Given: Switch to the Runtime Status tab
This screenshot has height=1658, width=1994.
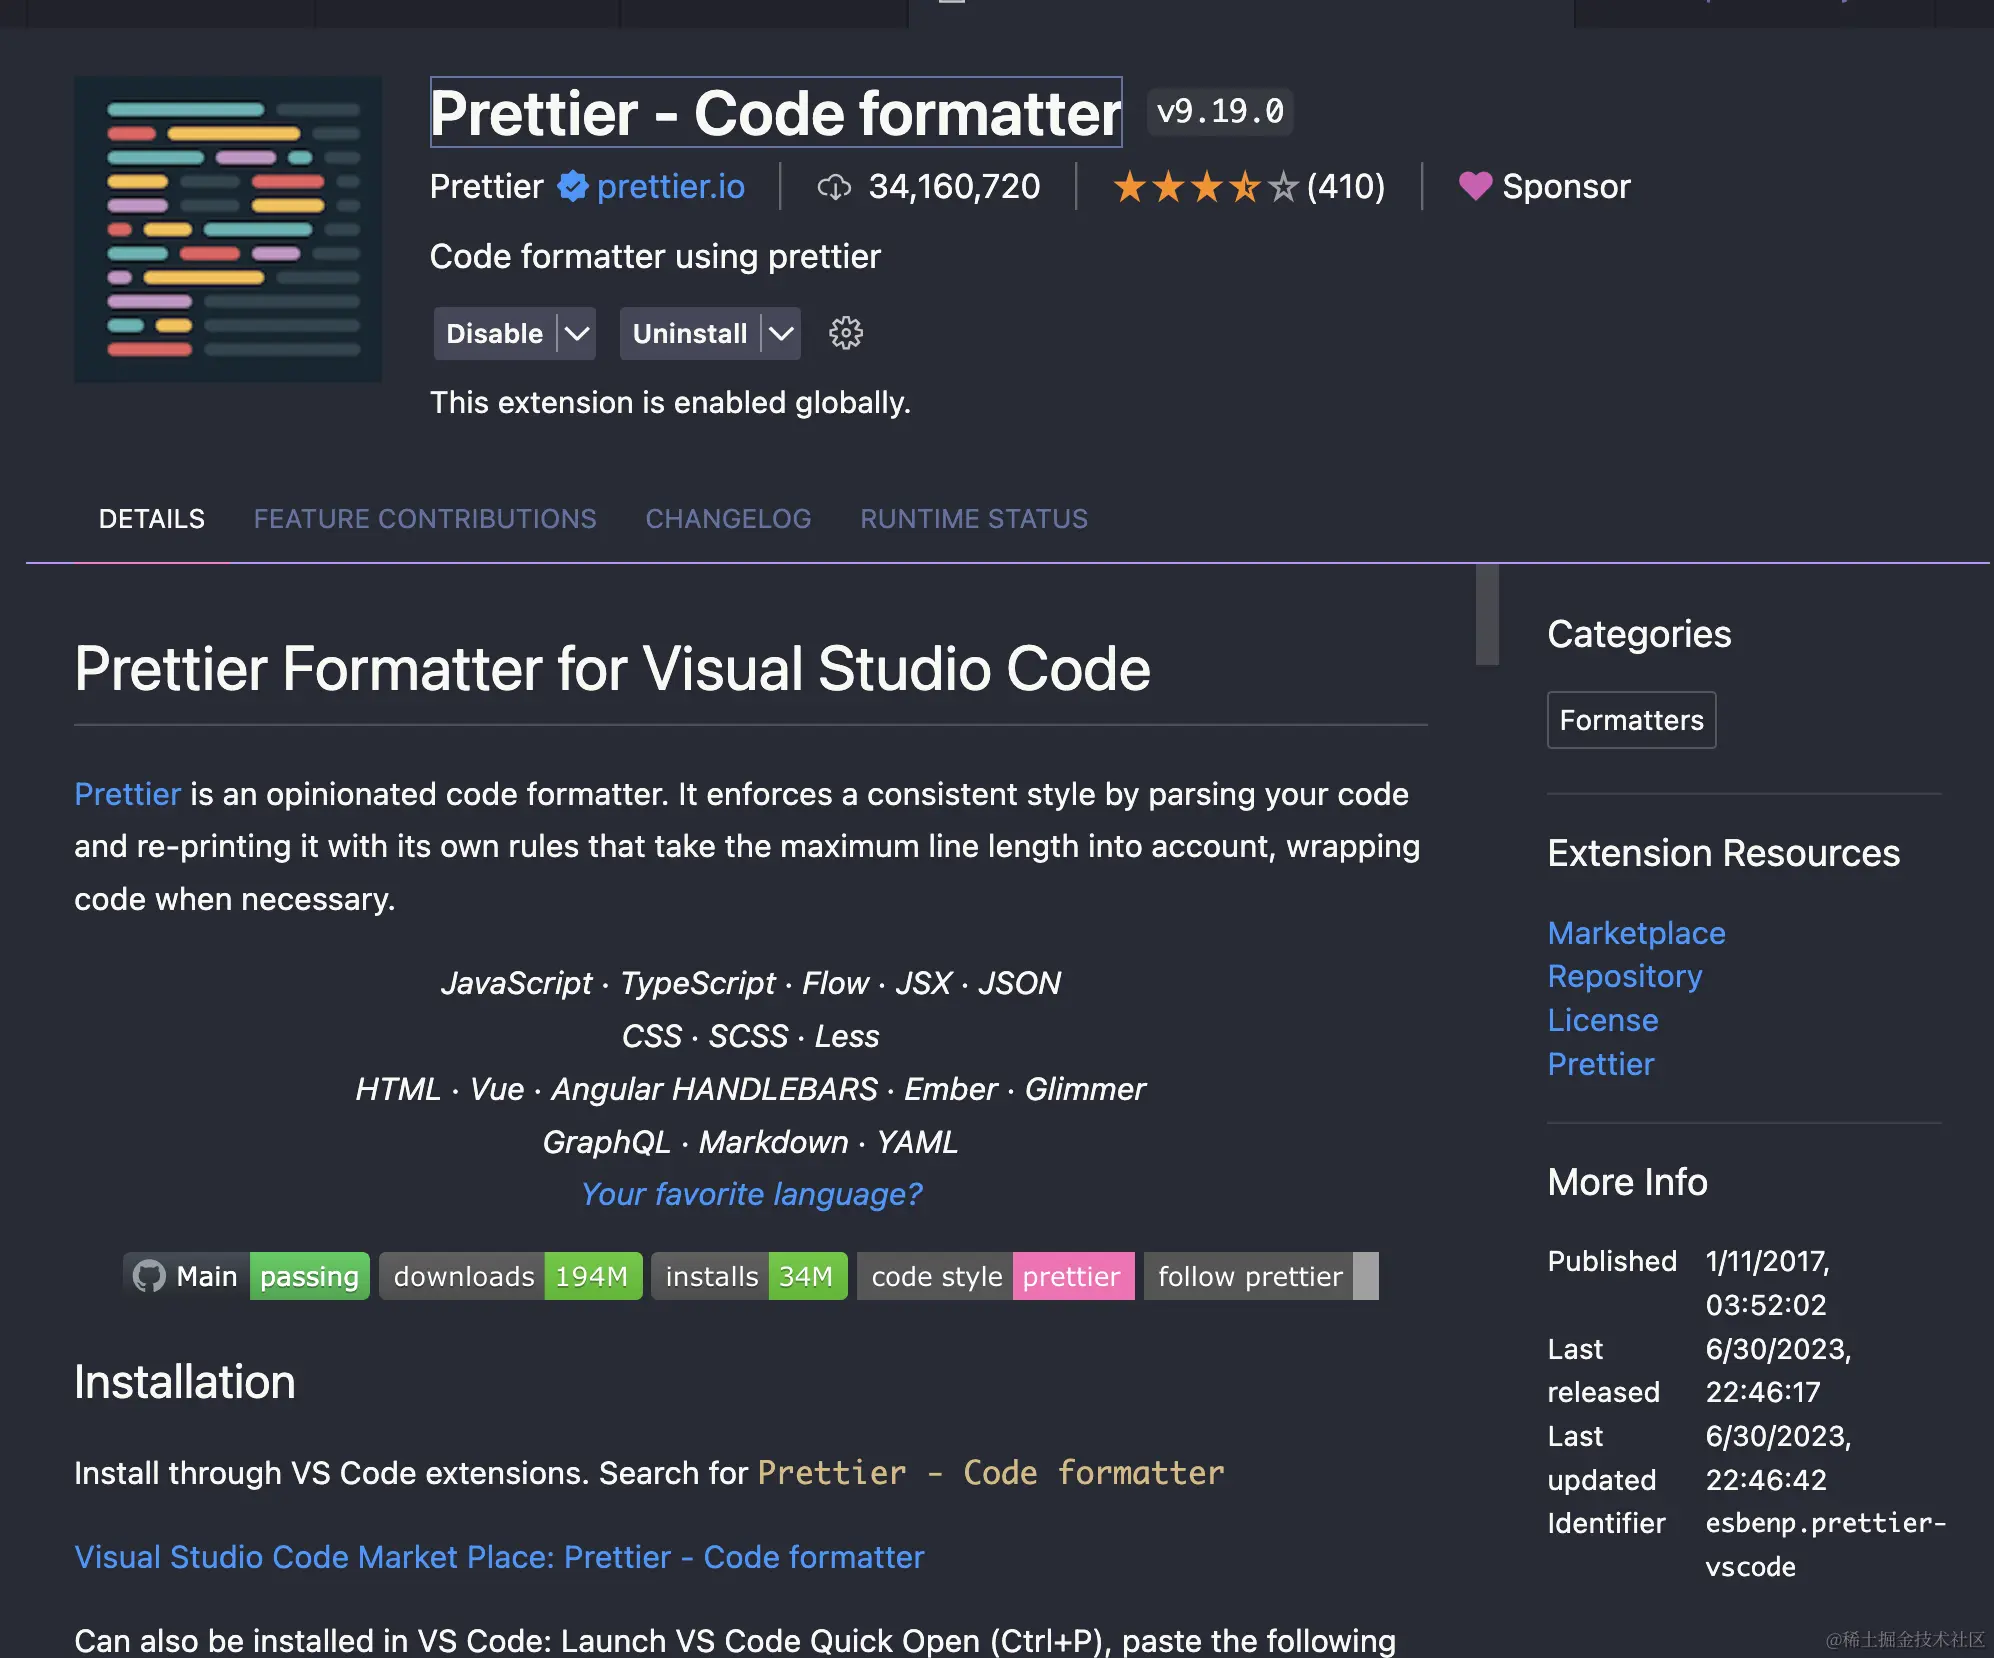Looking at the screenshot, I should pyautogui.click(x=973, y=519).
